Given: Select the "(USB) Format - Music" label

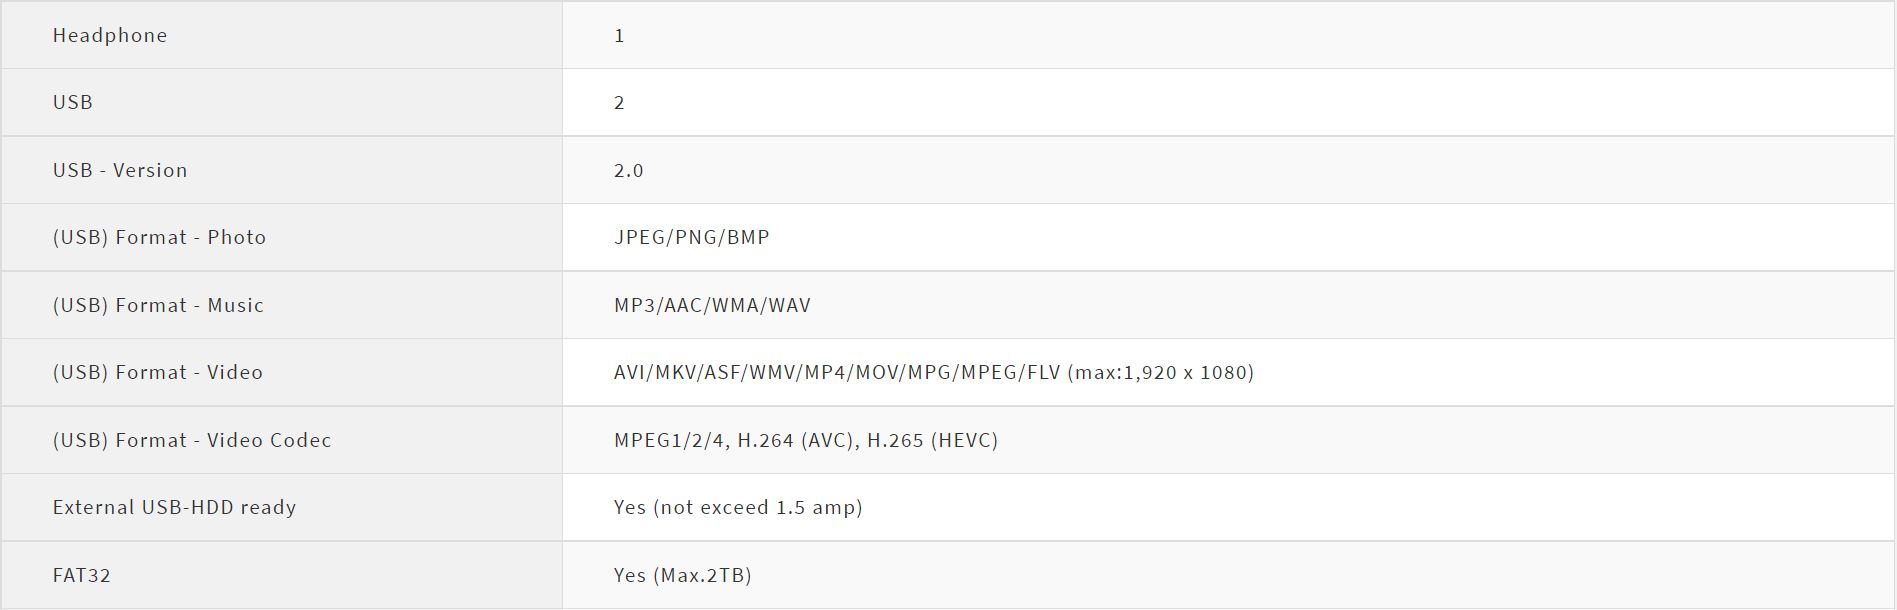Looking at the screenshot, I should [158, 305].
